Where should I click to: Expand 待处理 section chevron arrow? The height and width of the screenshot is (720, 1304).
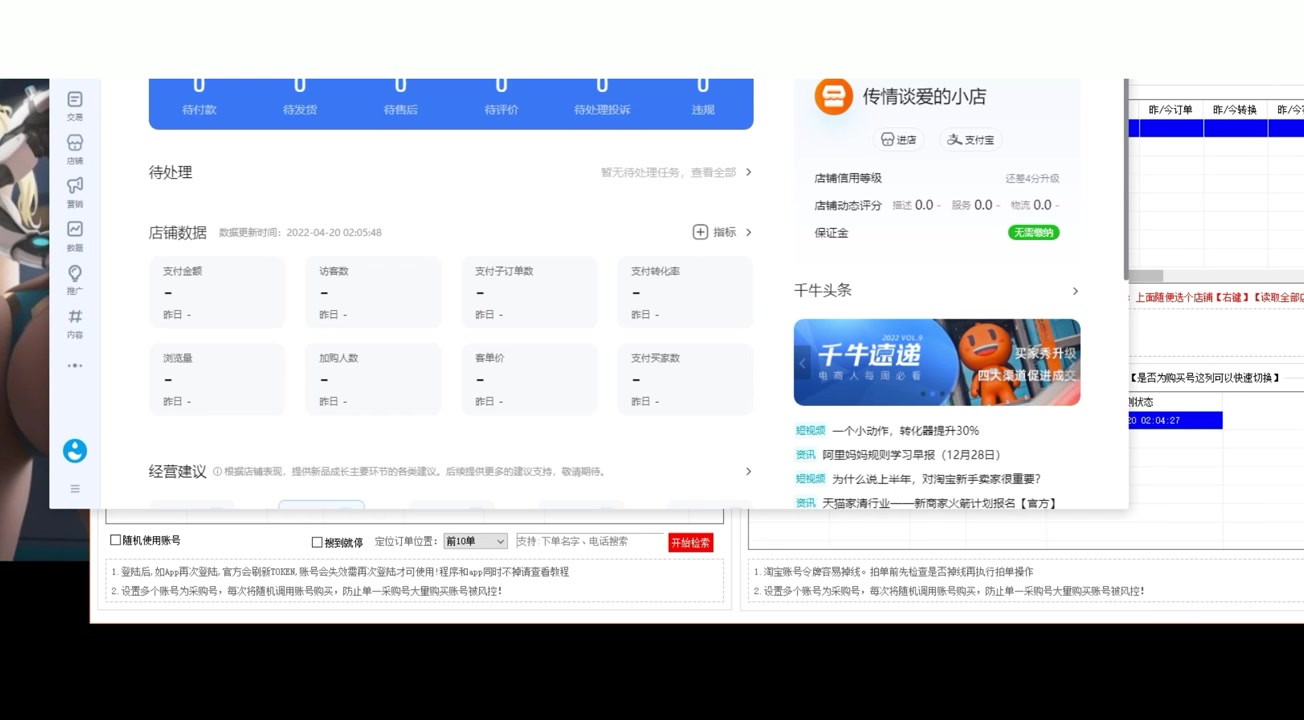pos(748,172)
